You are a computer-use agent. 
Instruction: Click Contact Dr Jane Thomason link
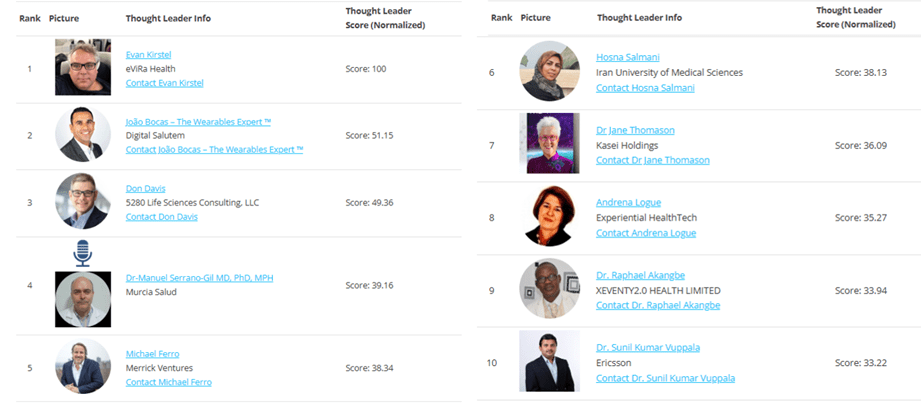[652, 160]
